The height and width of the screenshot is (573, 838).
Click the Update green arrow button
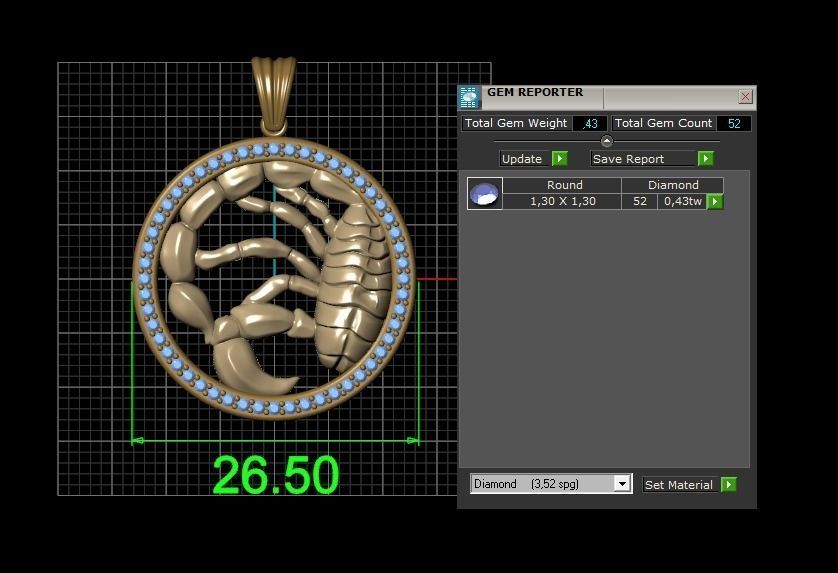tap(560, 159)
